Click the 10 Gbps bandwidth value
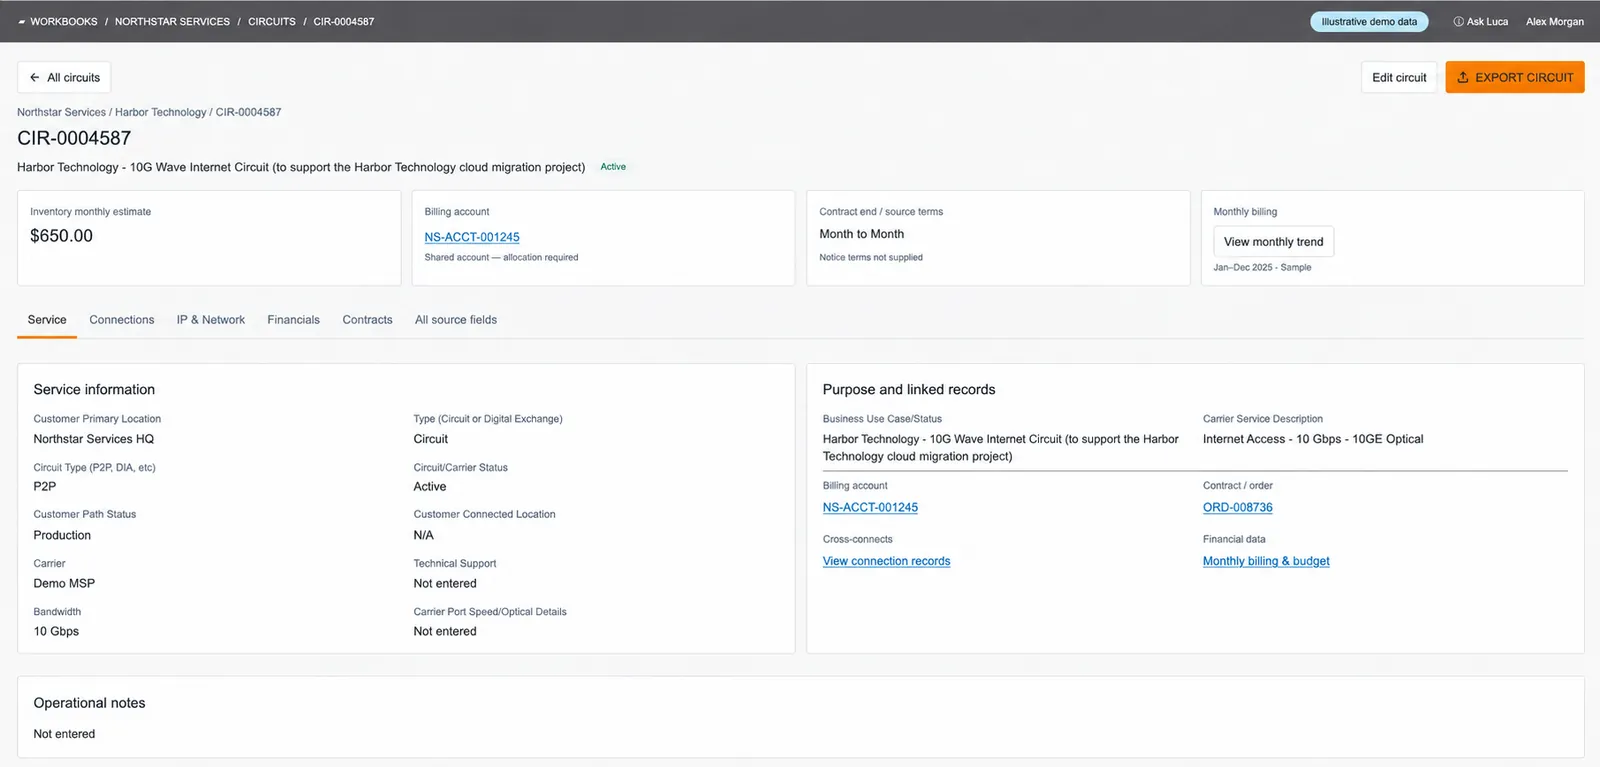The image size is (1600, 767). pos(56,631)
